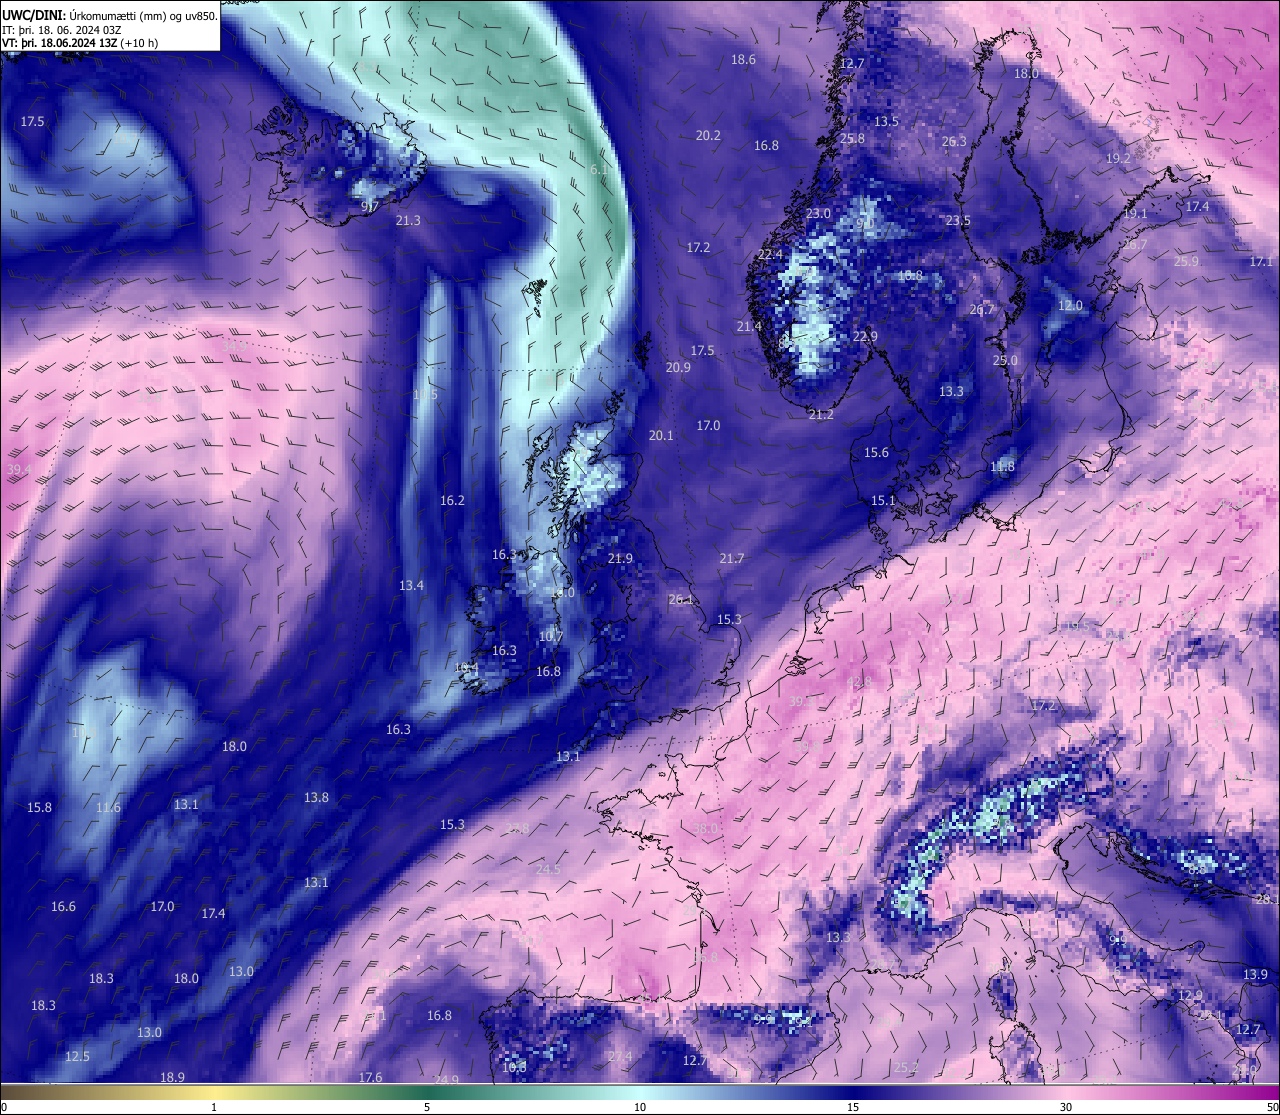Click the 21.7 value in the North Sea
The height and width of the screenshot is (1115, 1280).
tap(732, 559)
